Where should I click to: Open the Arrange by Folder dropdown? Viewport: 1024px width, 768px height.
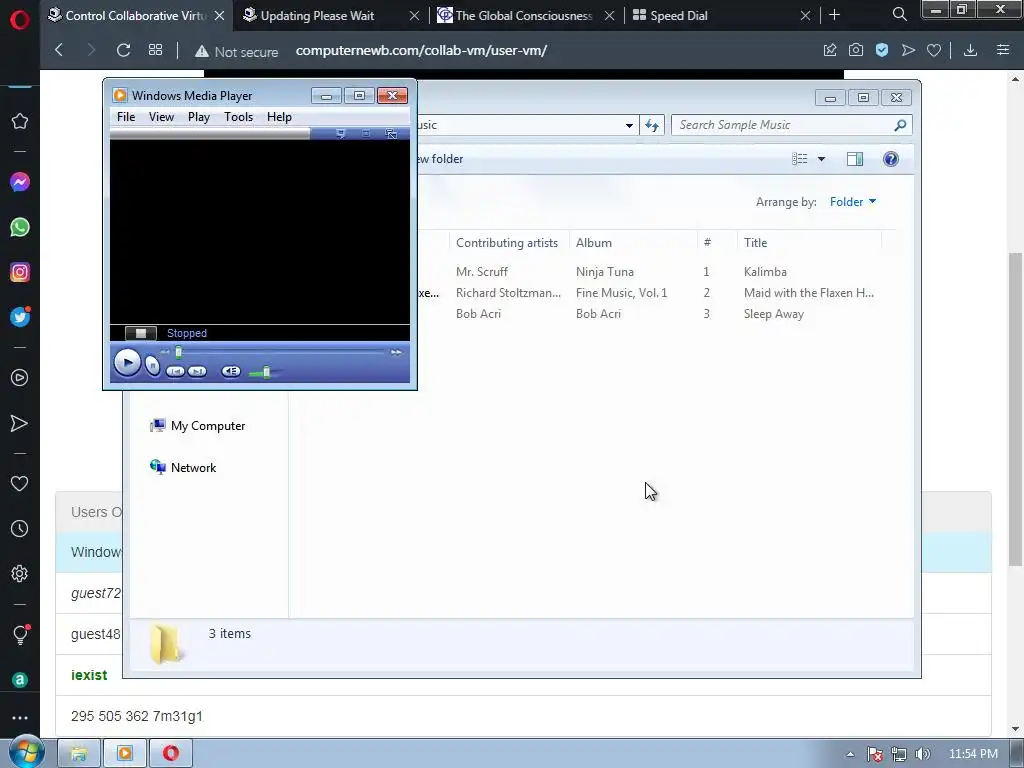click(853, 202)
